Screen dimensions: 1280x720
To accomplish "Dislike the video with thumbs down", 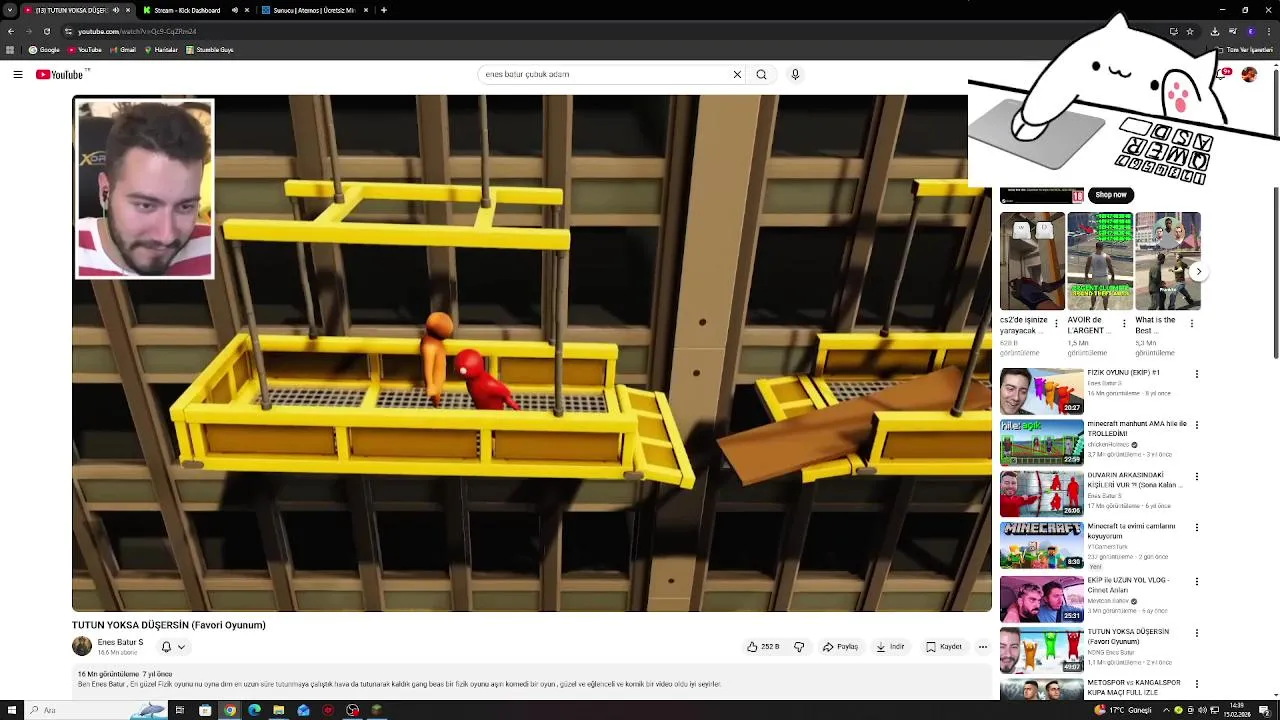I will point(799,647).
